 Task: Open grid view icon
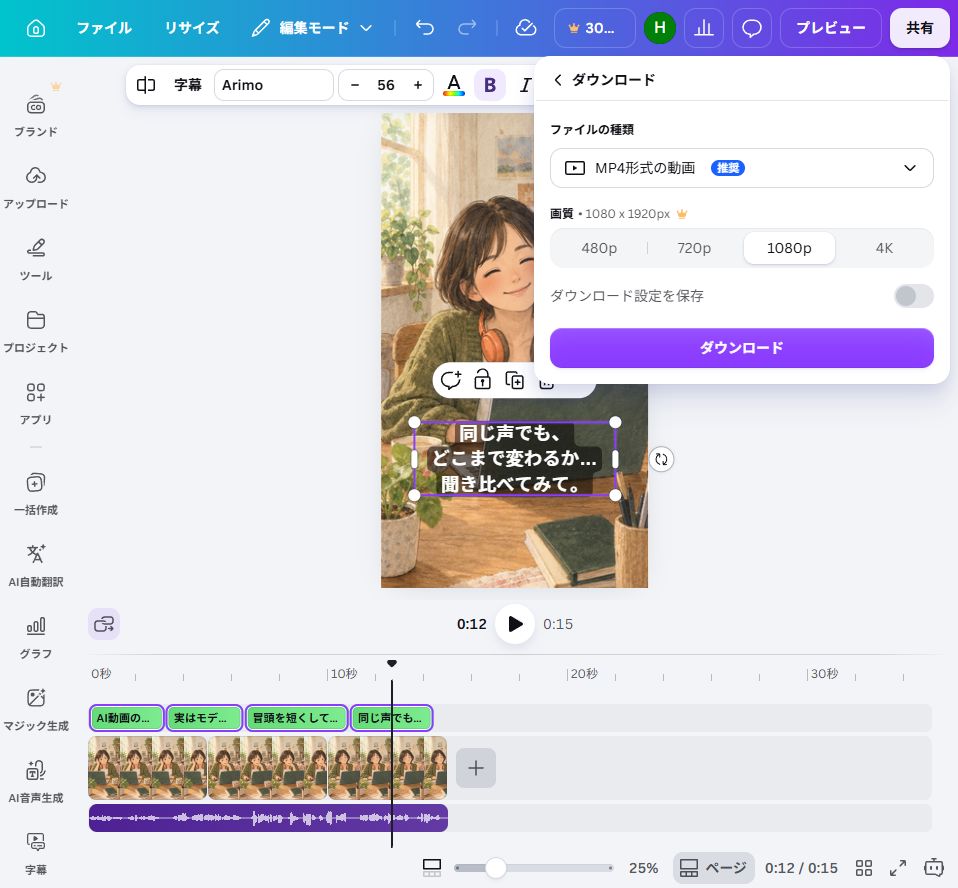pos(864,868)
